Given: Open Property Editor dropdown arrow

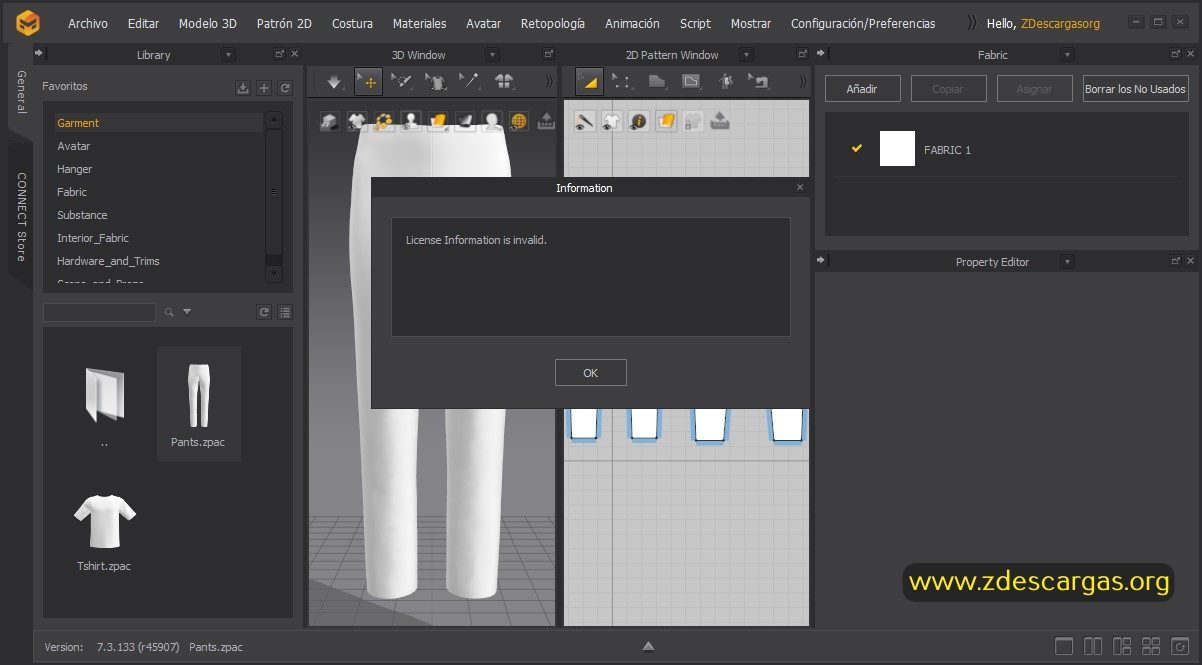Looking at the screenshot, I should [x=1067, y=262].
